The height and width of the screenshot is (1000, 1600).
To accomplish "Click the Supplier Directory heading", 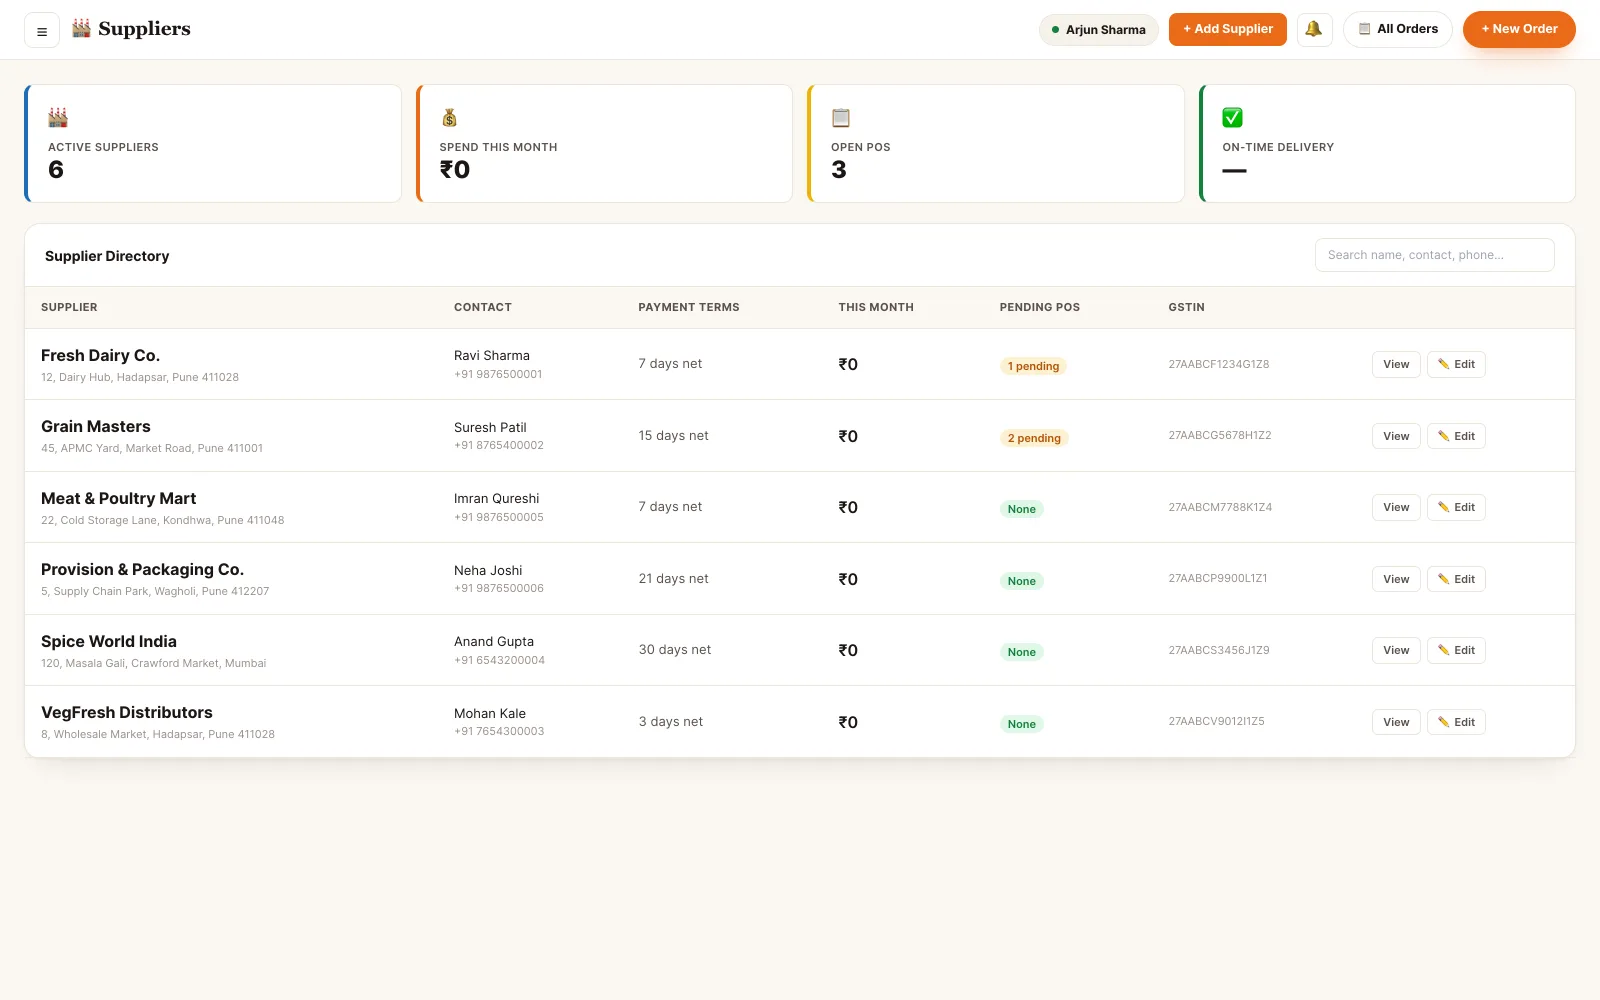I will coord(107,256).
